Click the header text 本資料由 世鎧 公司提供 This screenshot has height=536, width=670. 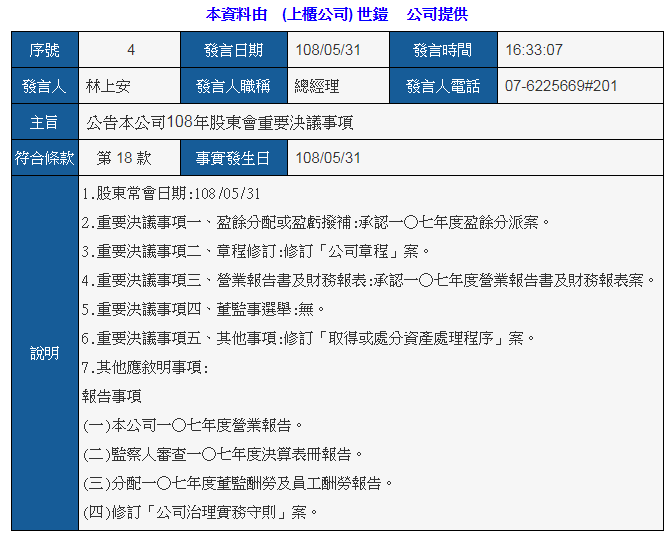[x=336, y=14]
